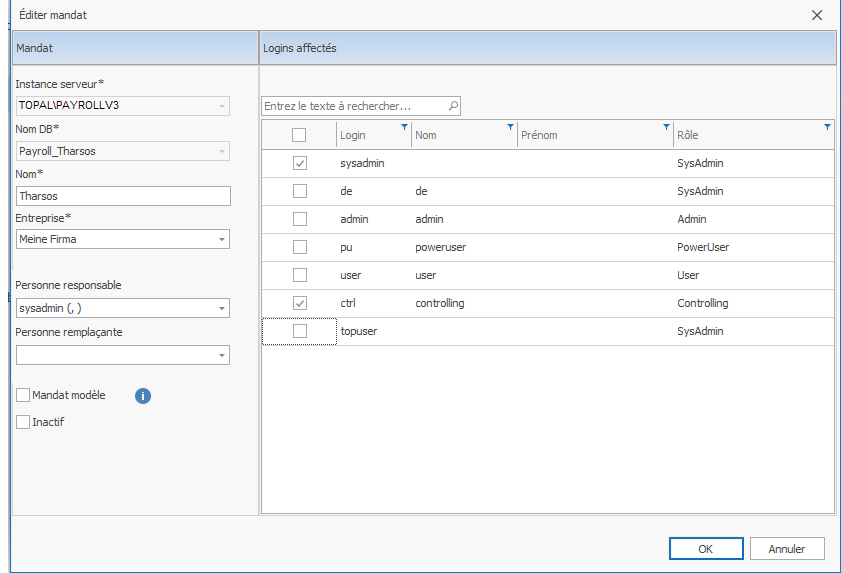Click the Mandat modèle info icon
The height and width of the screenshot is (573, 841).
142,395
